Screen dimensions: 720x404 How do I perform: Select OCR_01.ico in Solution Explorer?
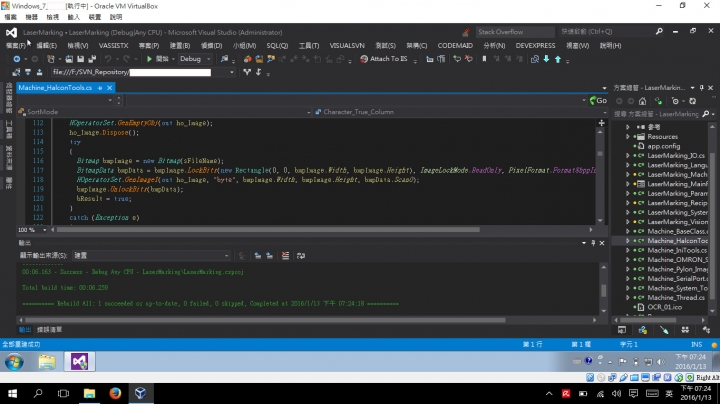coord(664,307)
